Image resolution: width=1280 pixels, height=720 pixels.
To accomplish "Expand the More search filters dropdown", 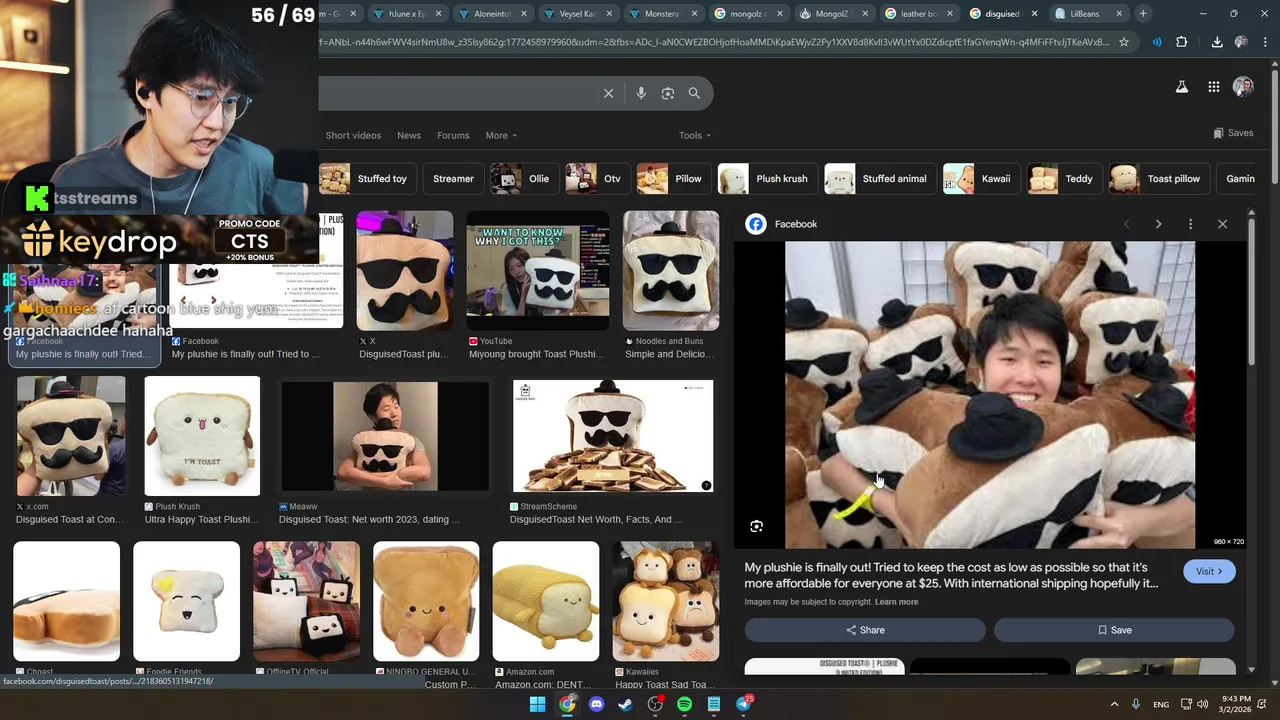I will tap(501, 135).
